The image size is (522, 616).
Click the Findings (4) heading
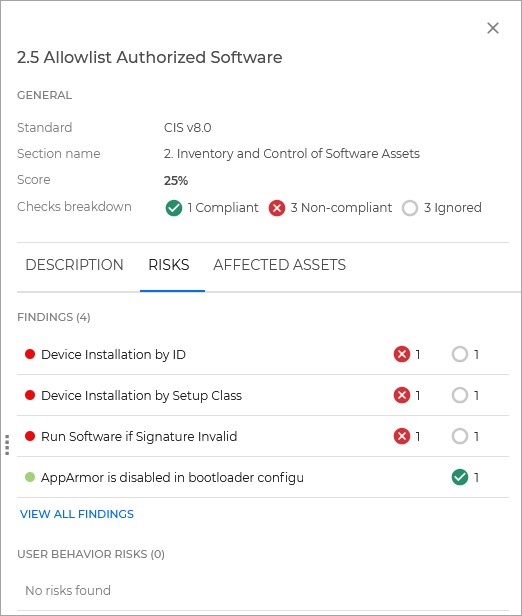click(54, 317)
